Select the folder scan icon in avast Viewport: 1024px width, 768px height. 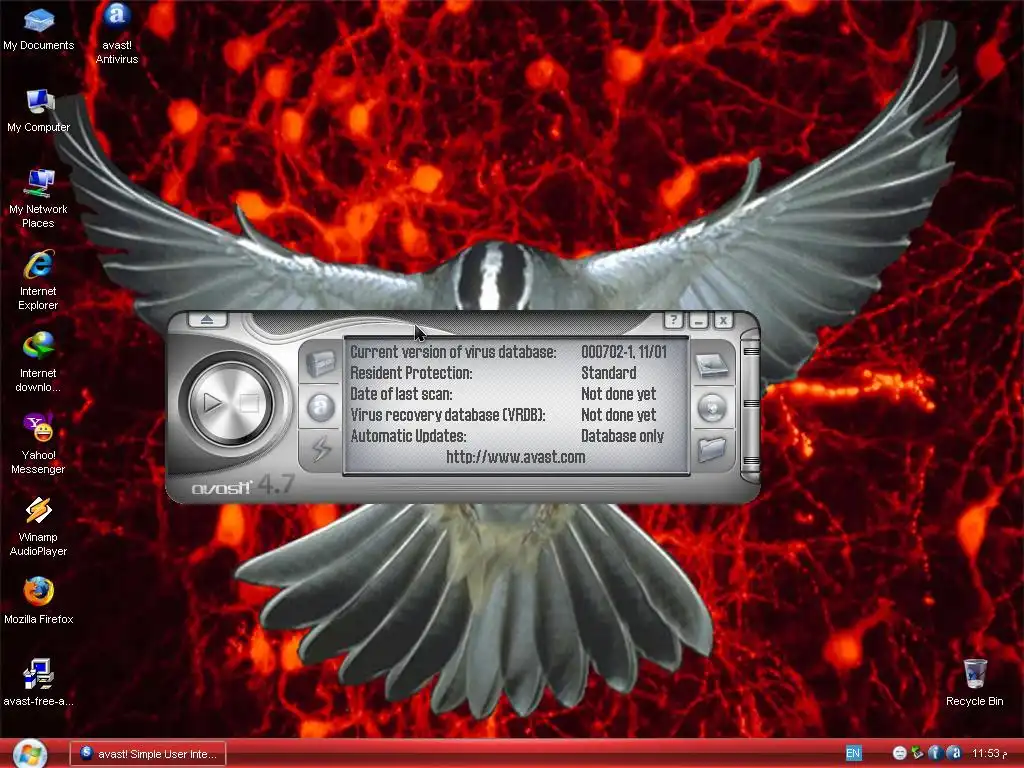(x=712, y=449)
